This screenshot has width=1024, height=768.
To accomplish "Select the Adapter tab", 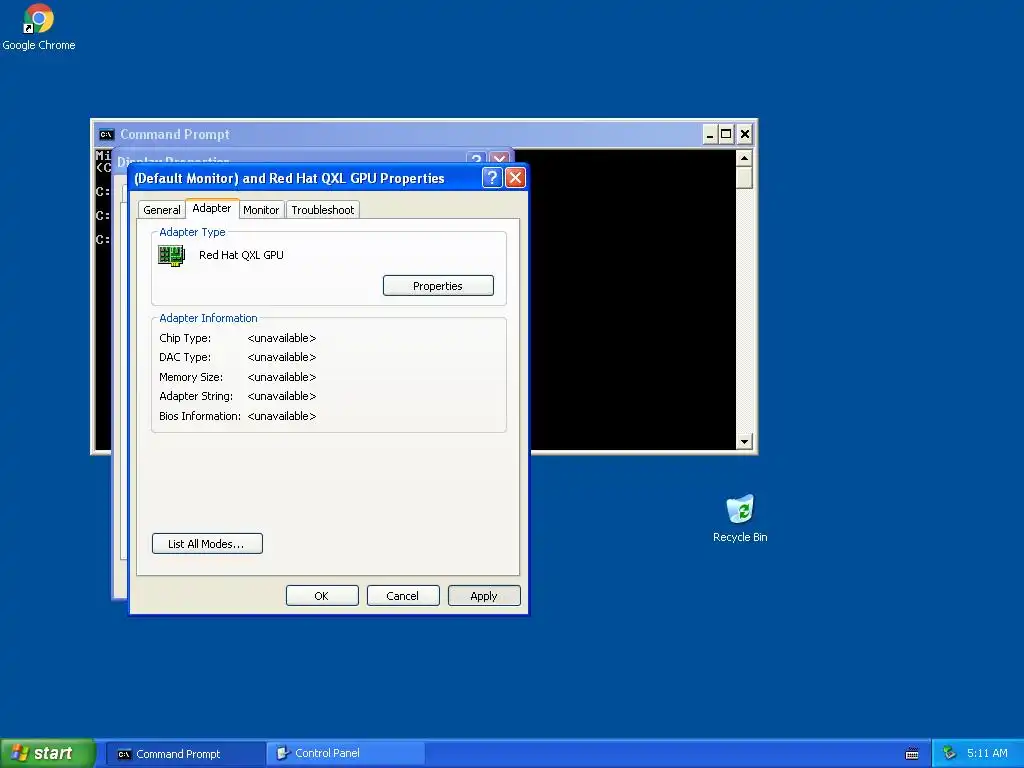I will pos(212,208).
